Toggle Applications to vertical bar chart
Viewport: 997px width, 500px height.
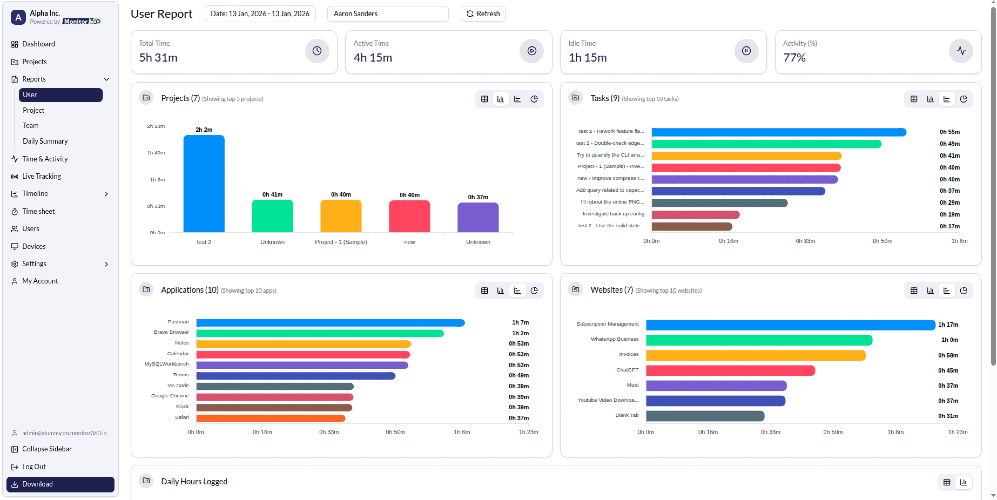(501, 291)
